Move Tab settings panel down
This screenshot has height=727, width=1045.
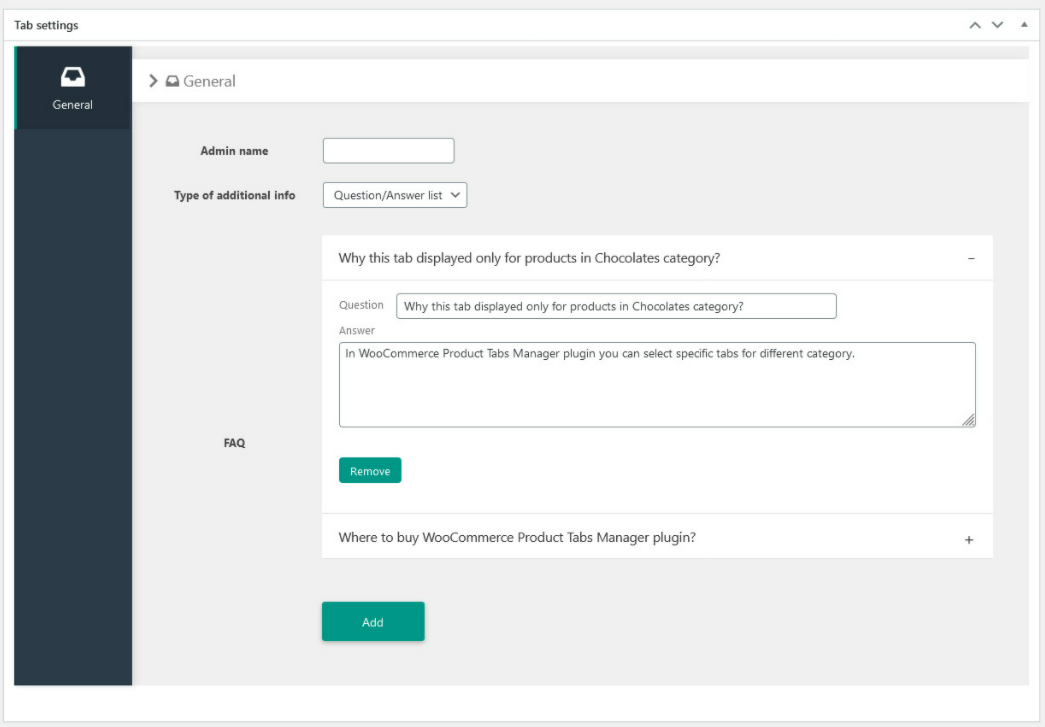tap(998, 25)
